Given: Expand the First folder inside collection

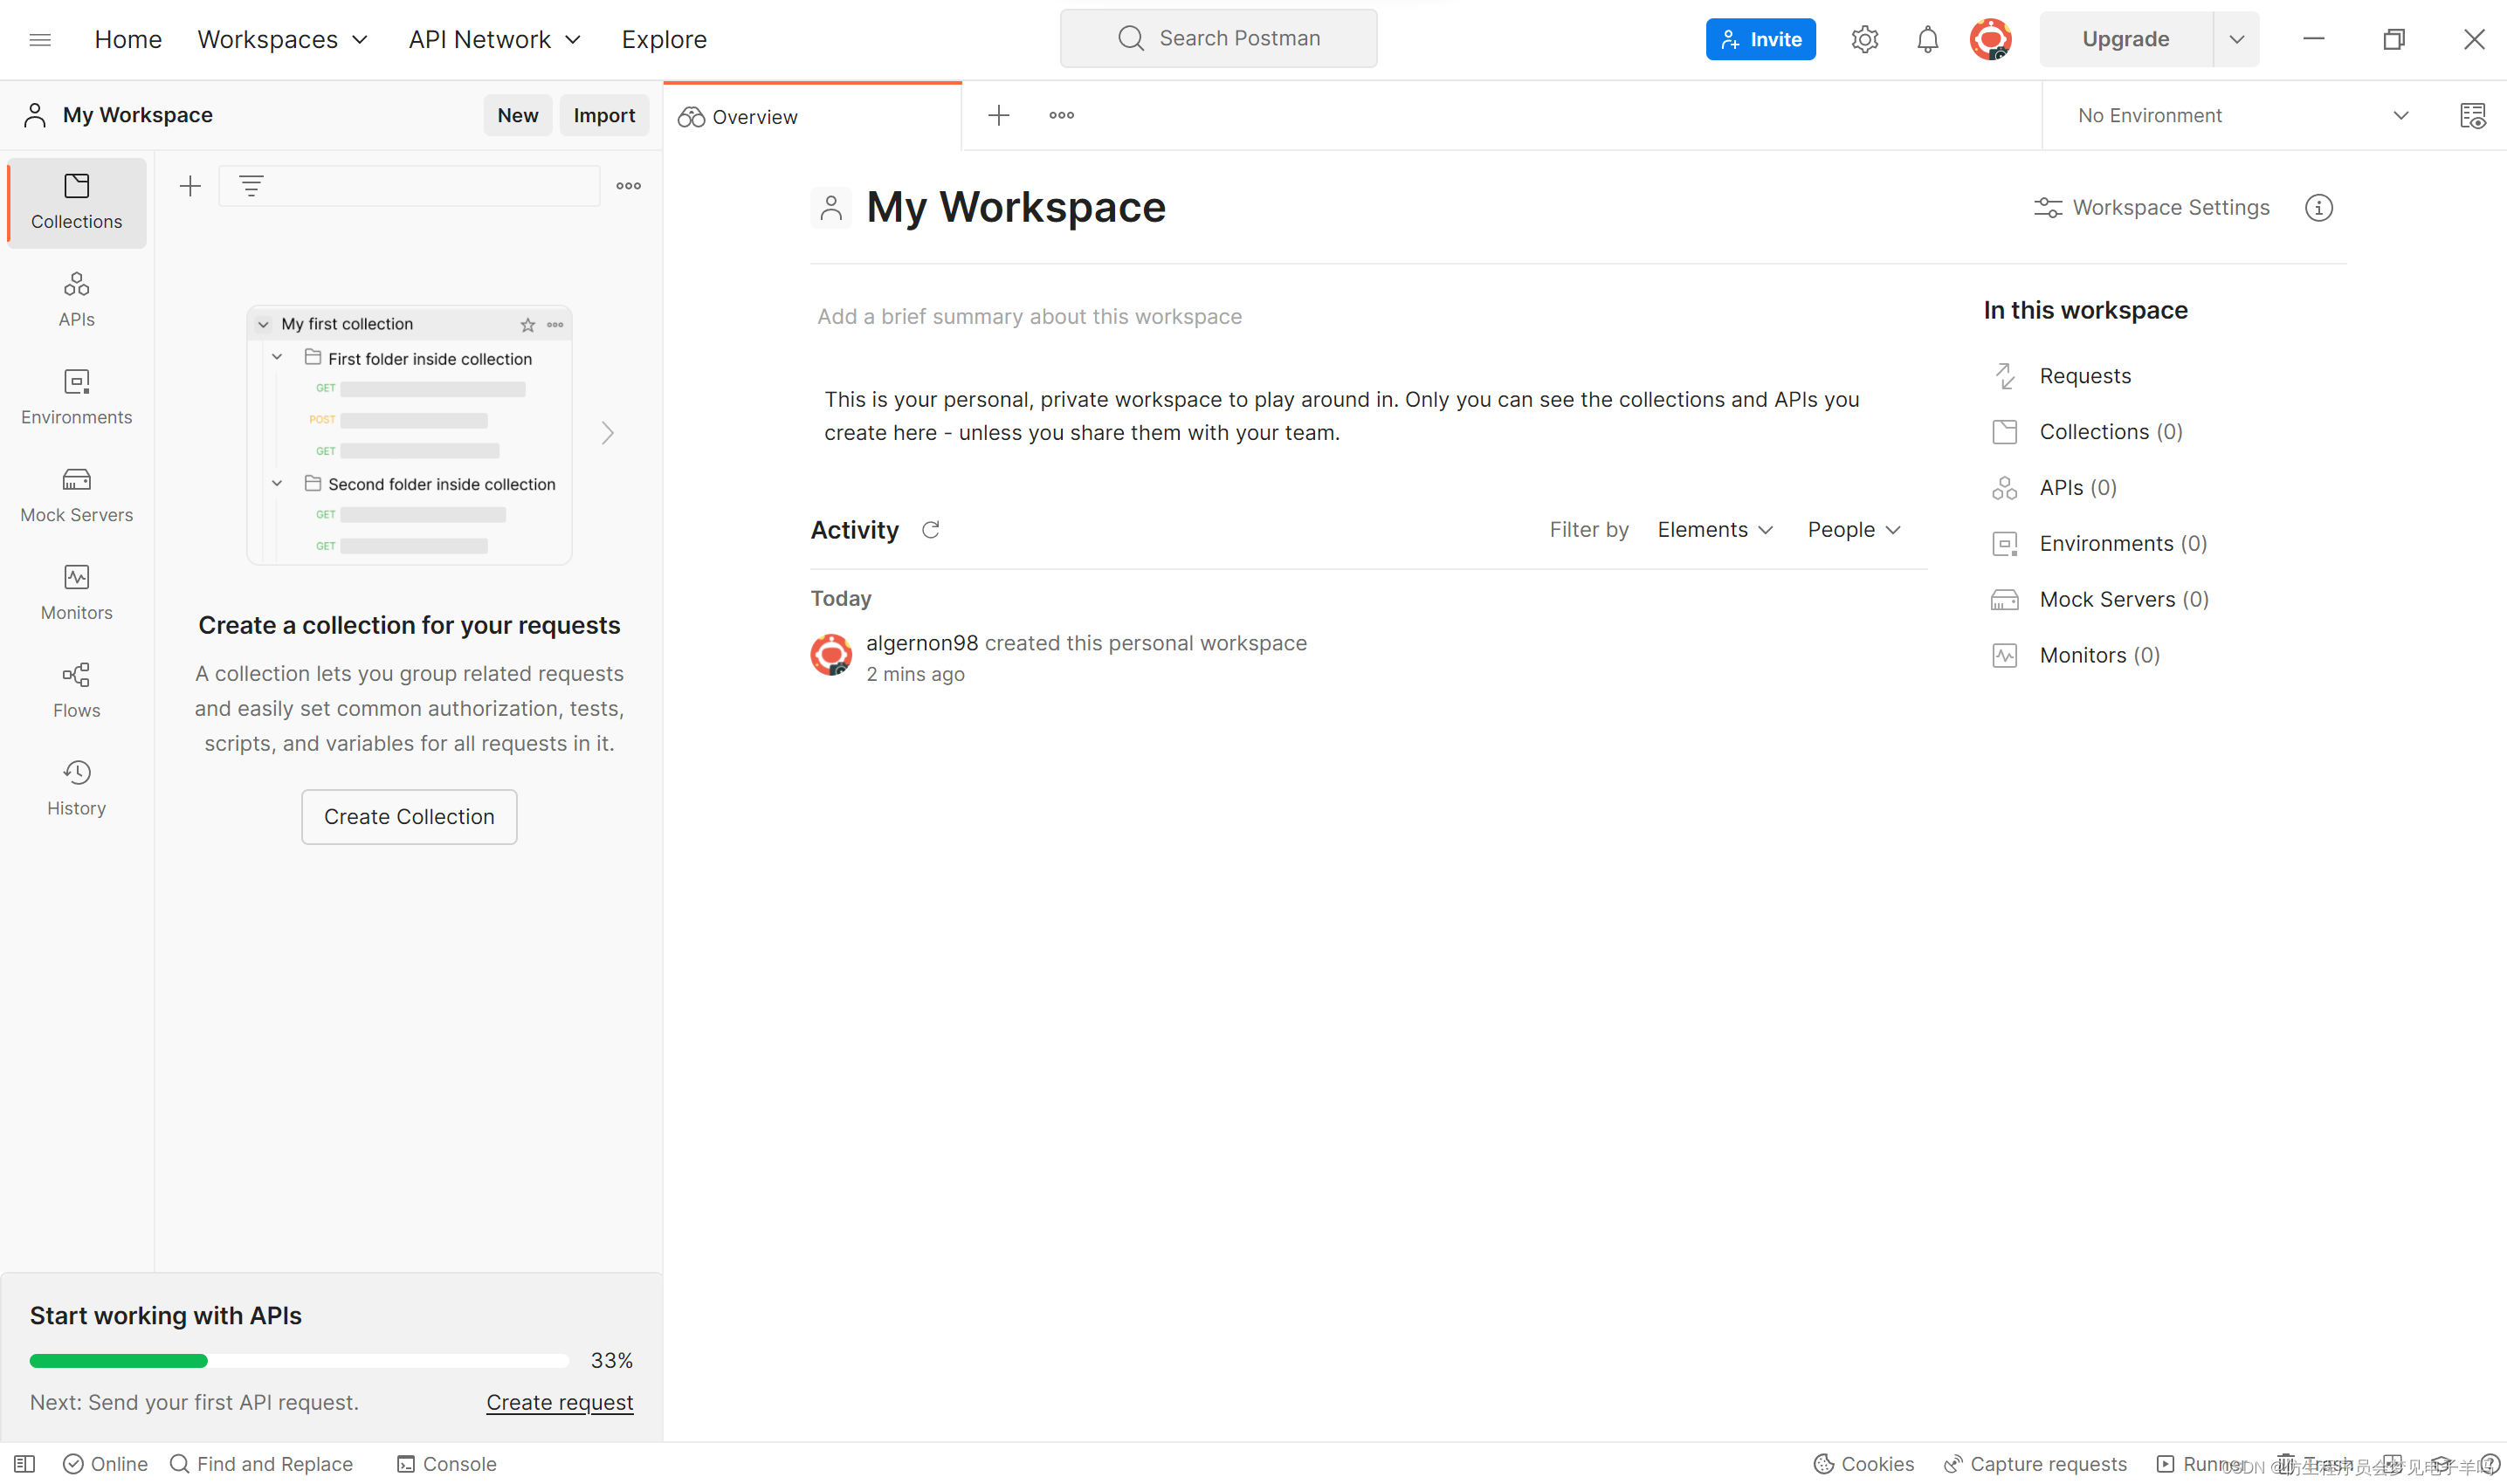Looking at the screenshot, I should pyautogui.click(x=278, y=357).
